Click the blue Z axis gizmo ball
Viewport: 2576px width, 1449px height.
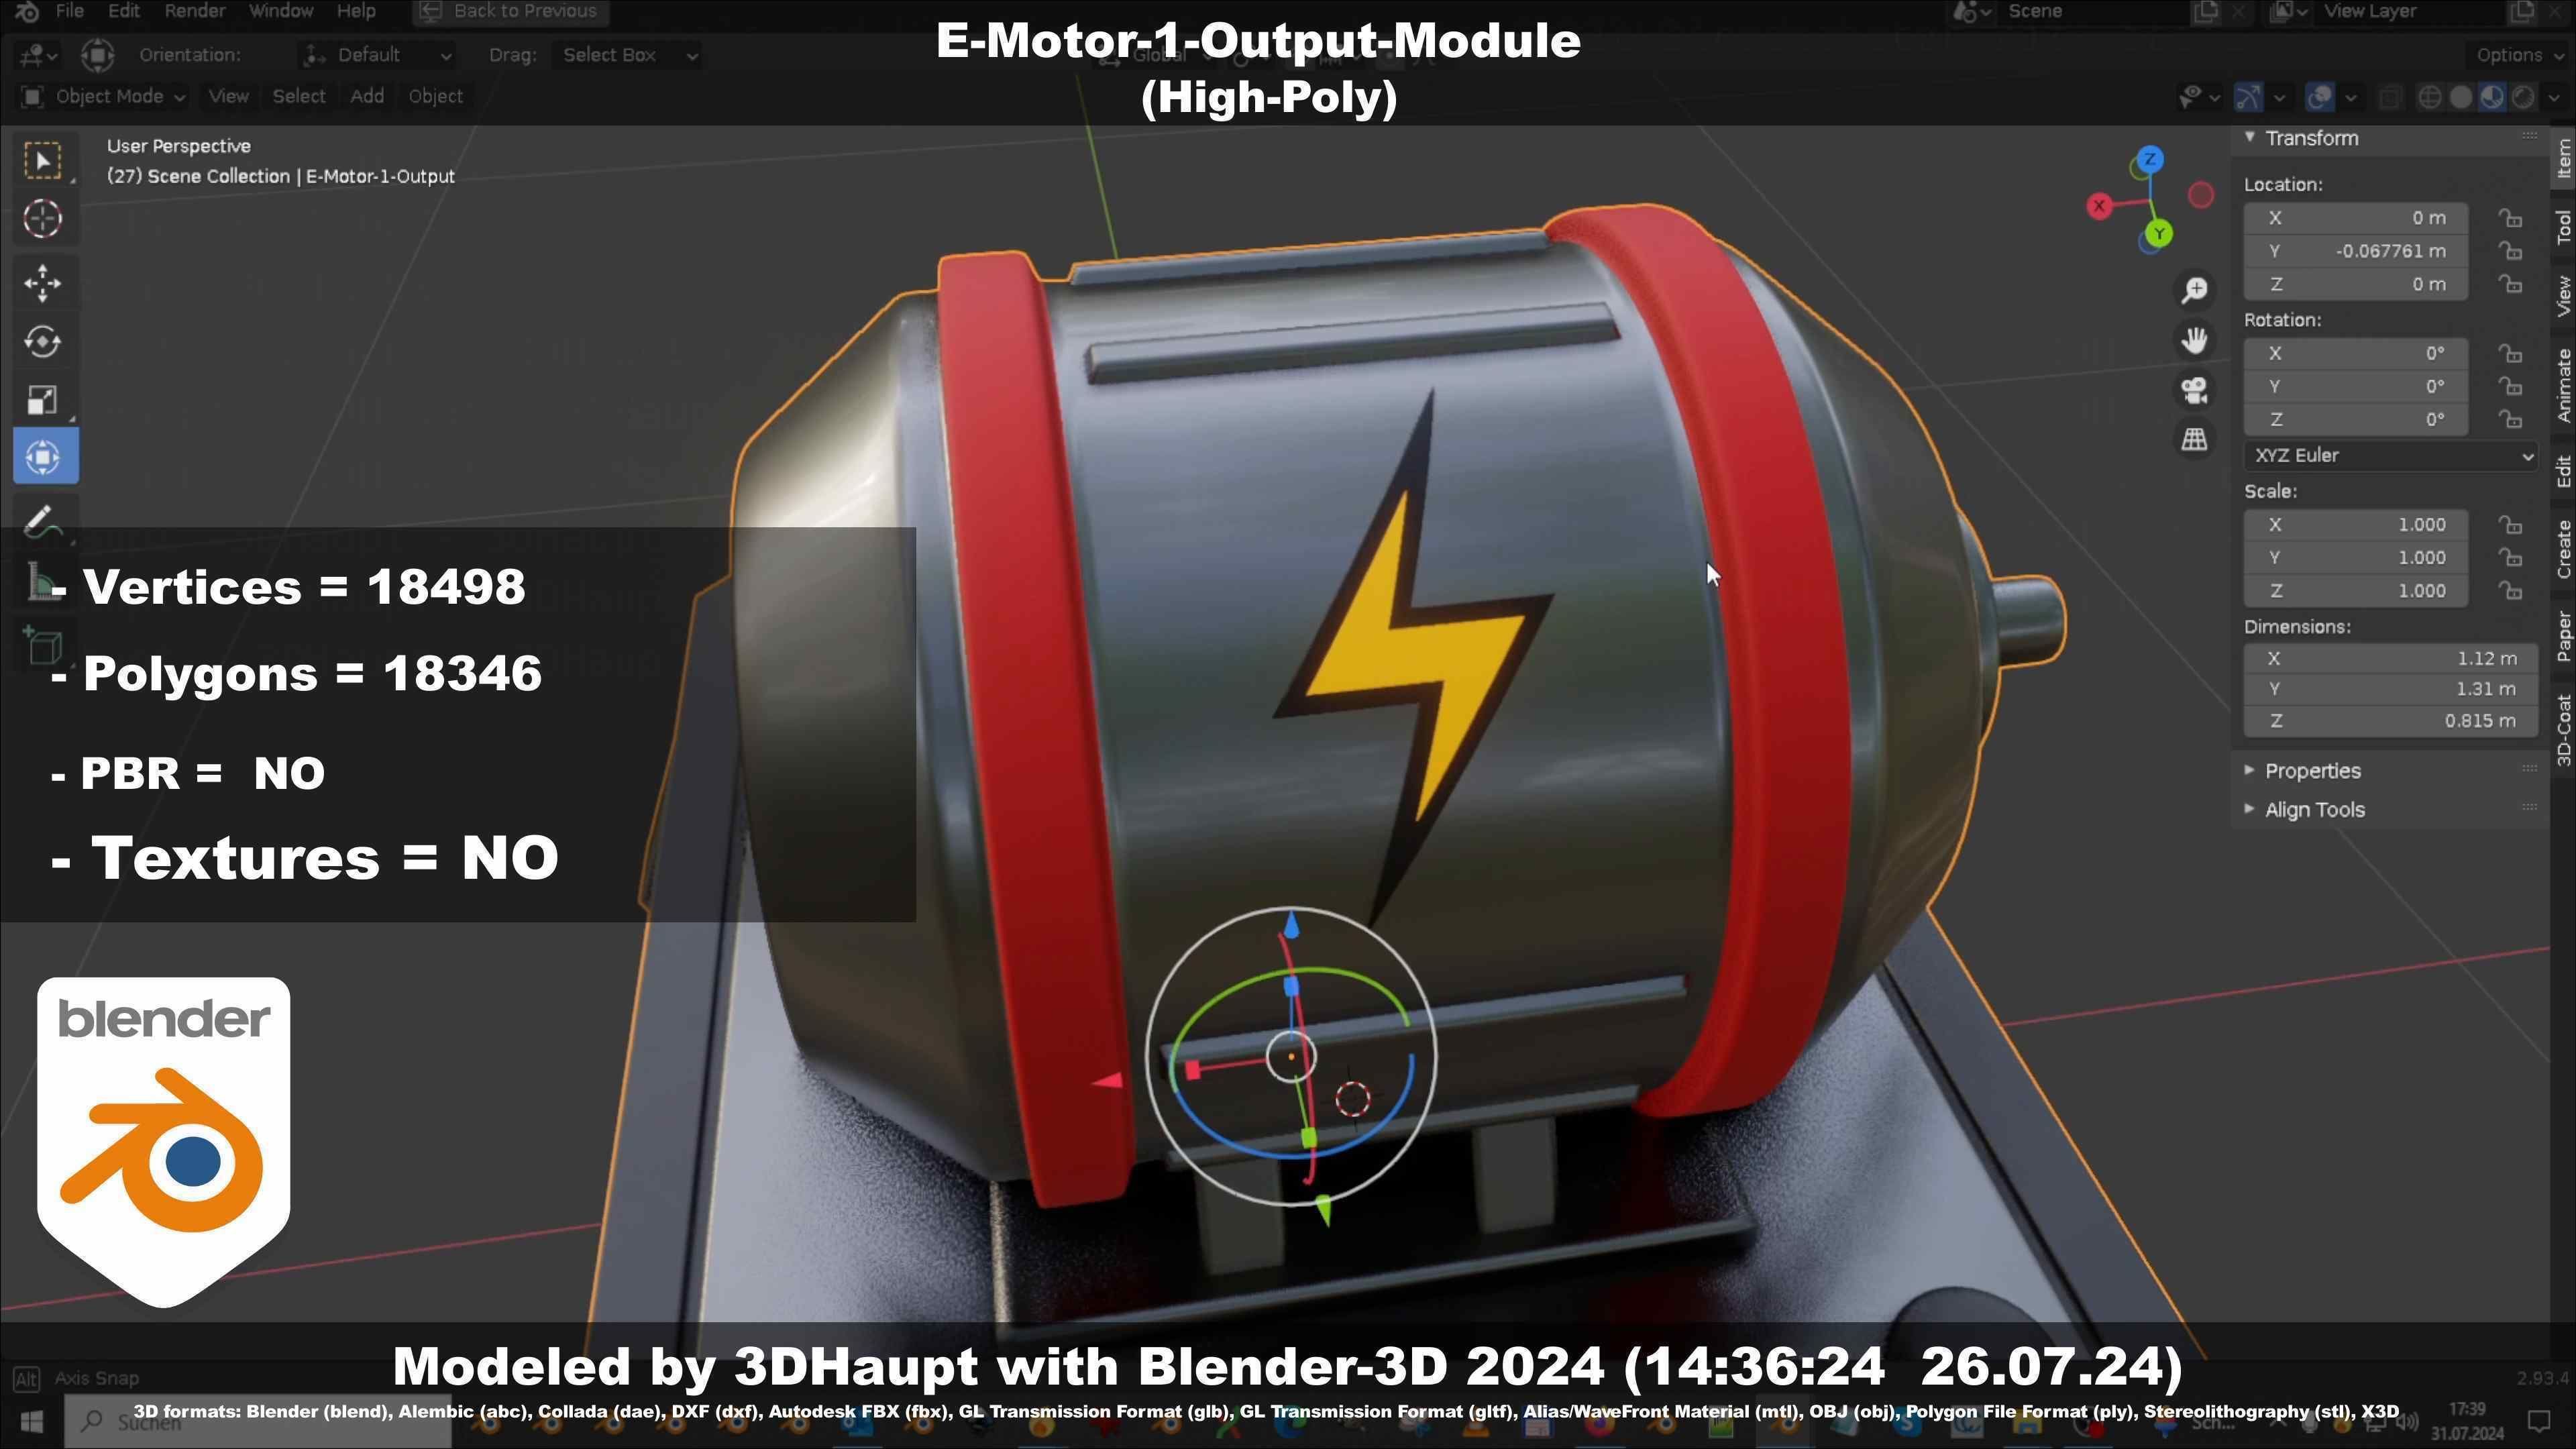(x=2150, y=160)
